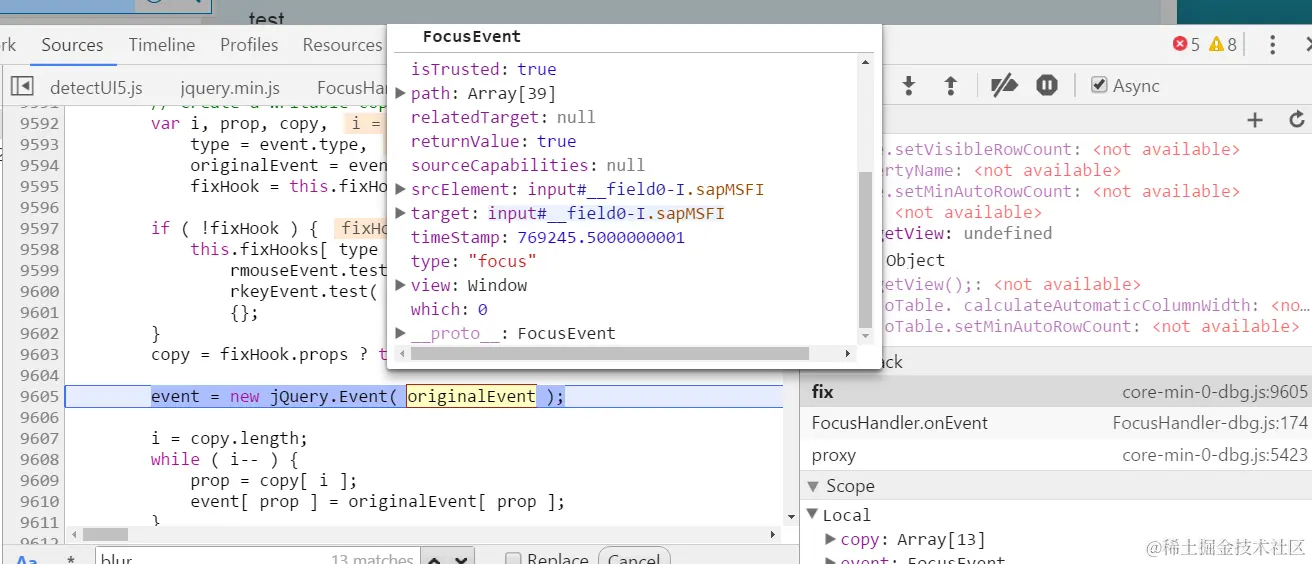Click the timeStamp value 769245.5000000001

tap(602, 237)
